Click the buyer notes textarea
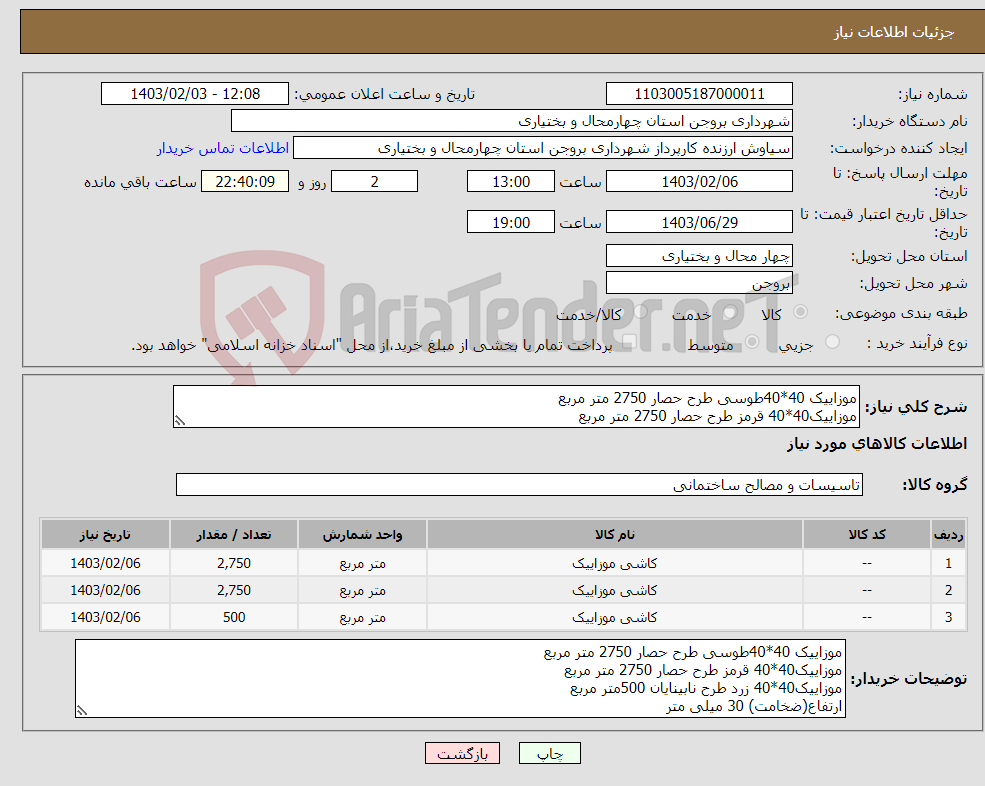985x786 pixels. [x=460, y=679]
